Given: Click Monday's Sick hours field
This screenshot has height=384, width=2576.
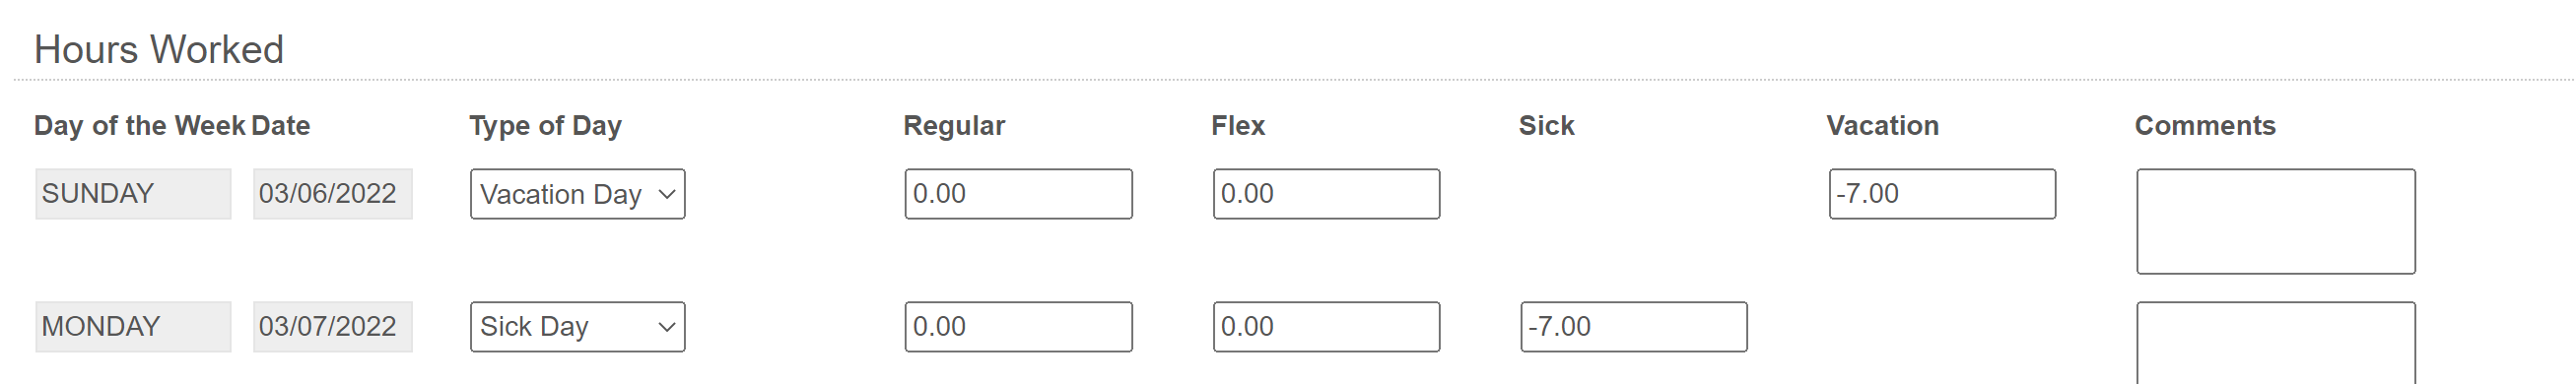Looking at the screenshot, I should pyautogui.click(x=1634, y=327).
